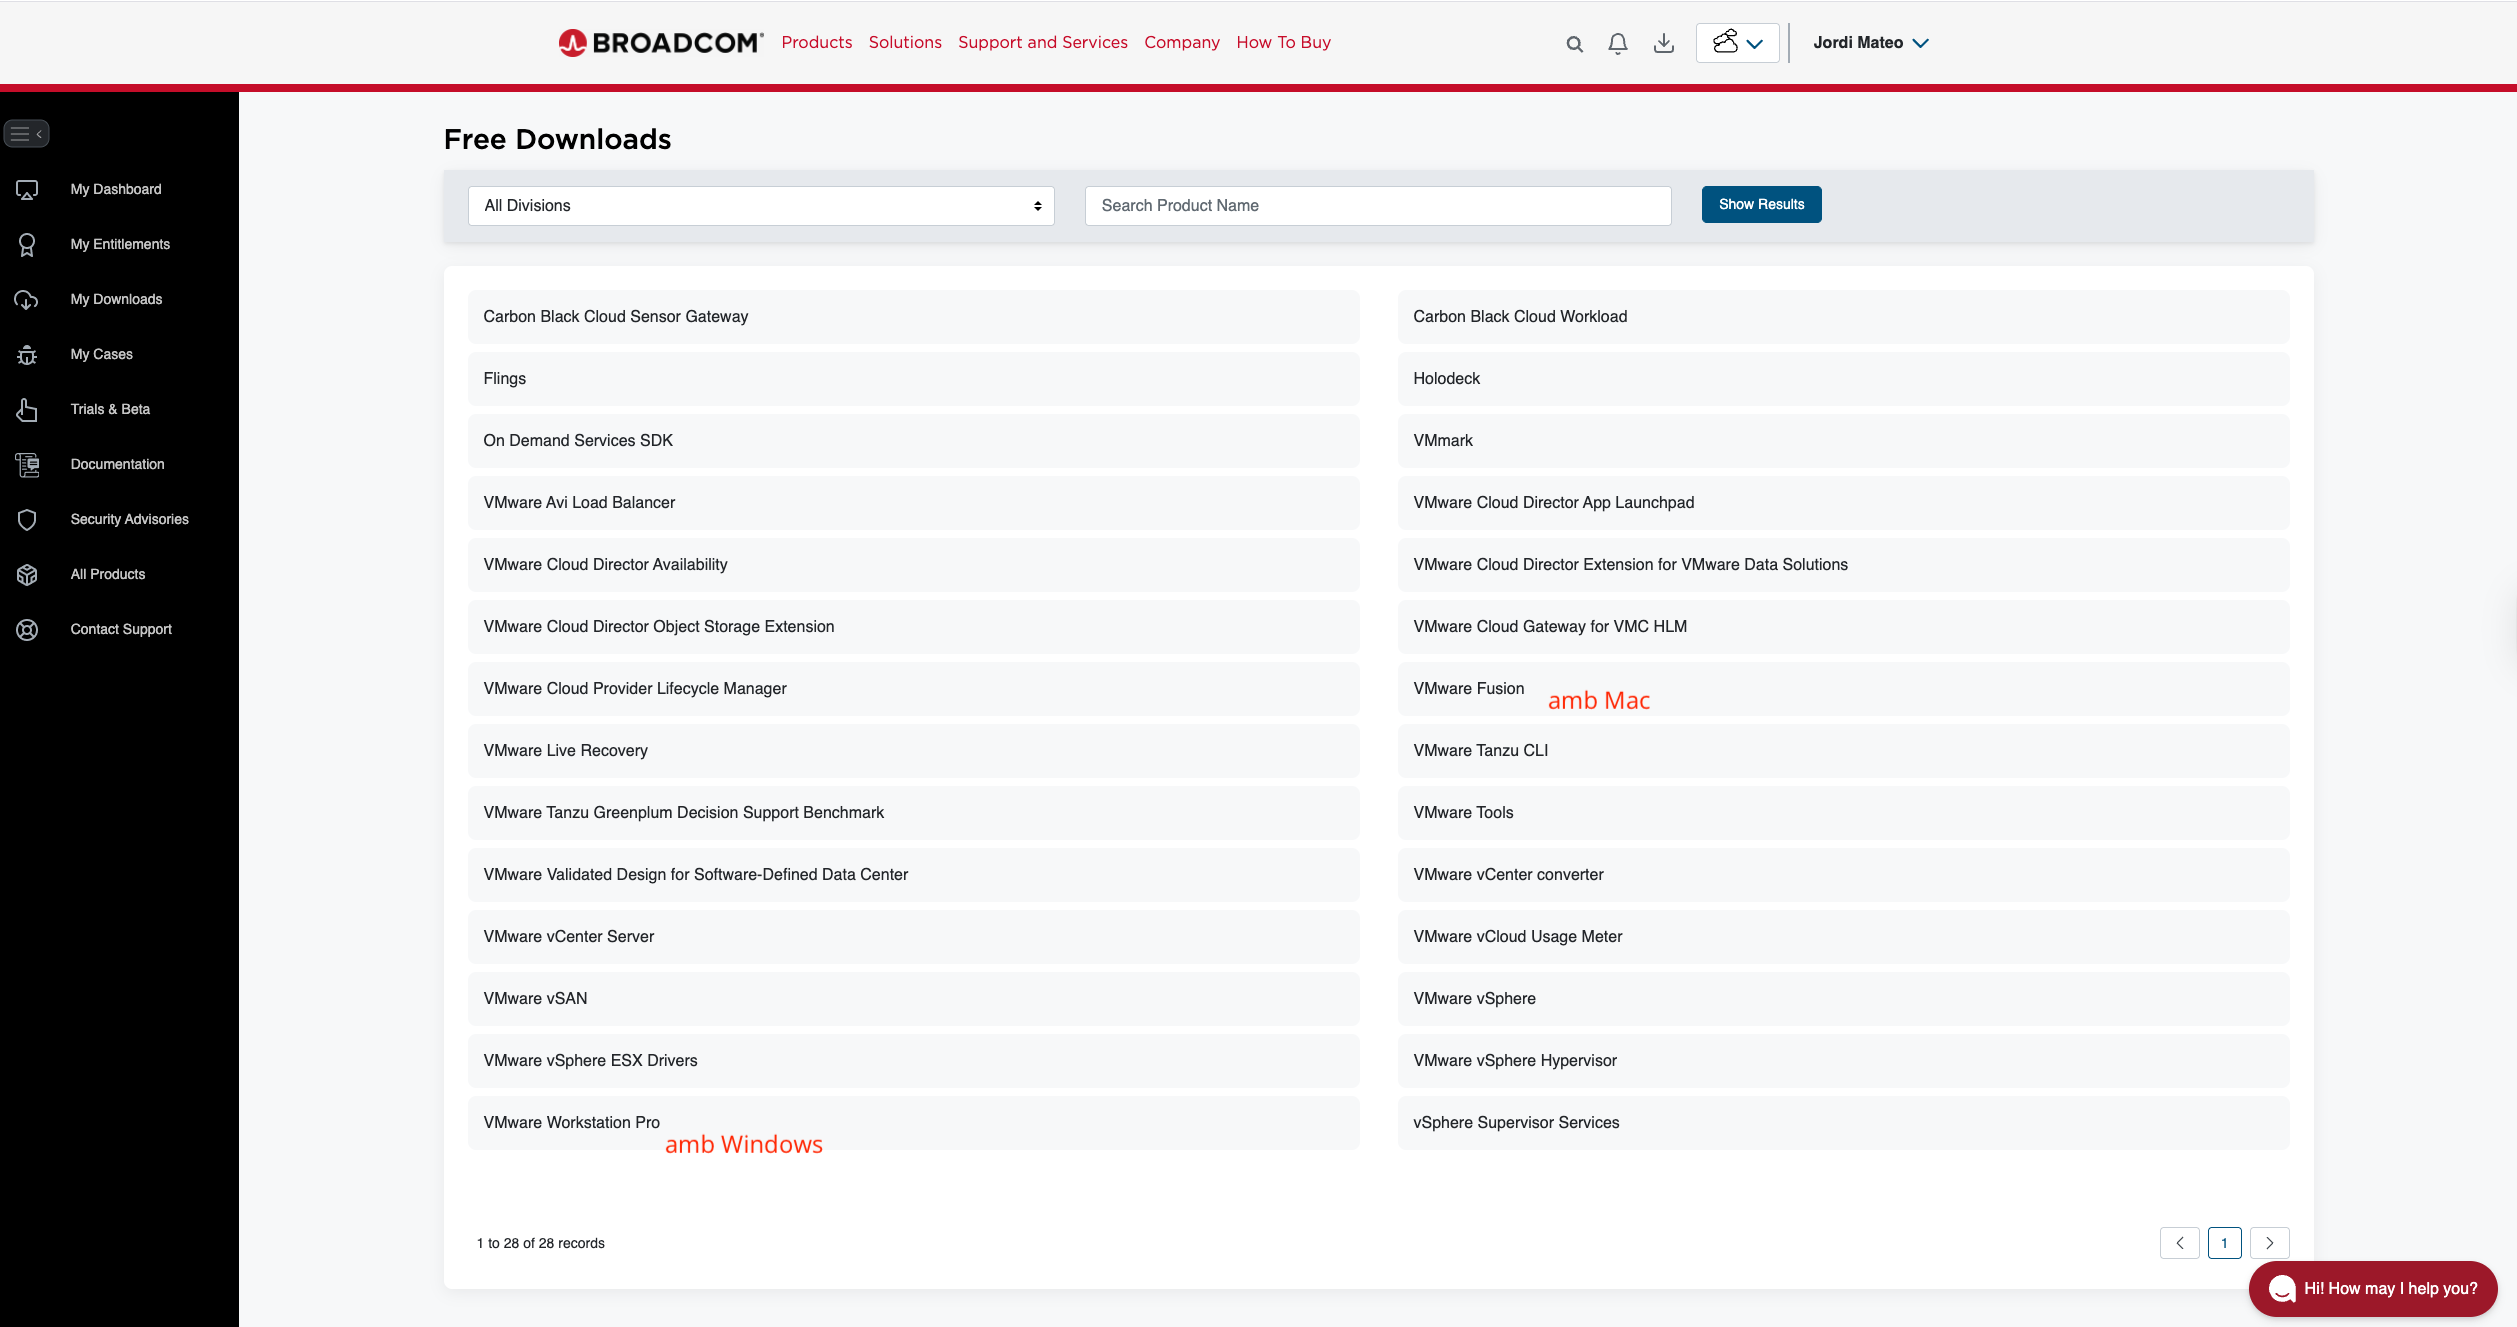This screenshot has height=1327, width=2517.
Task: Open 'Hi! How may I help you?' chat
Action: click(2373, 1289)
